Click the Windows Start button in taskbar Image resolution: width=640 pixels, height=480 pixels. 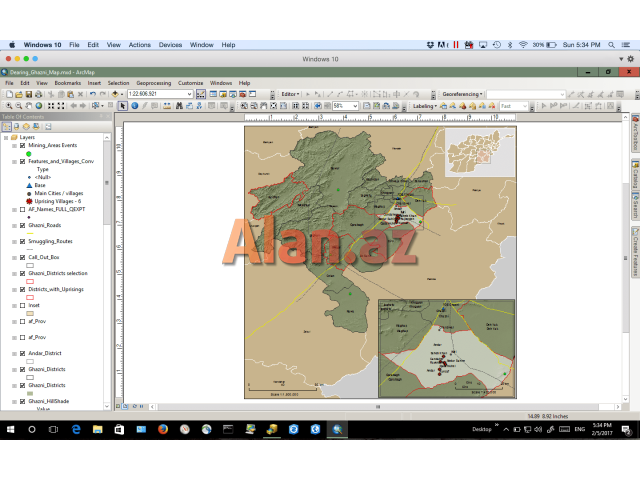(x=9, y=429)
